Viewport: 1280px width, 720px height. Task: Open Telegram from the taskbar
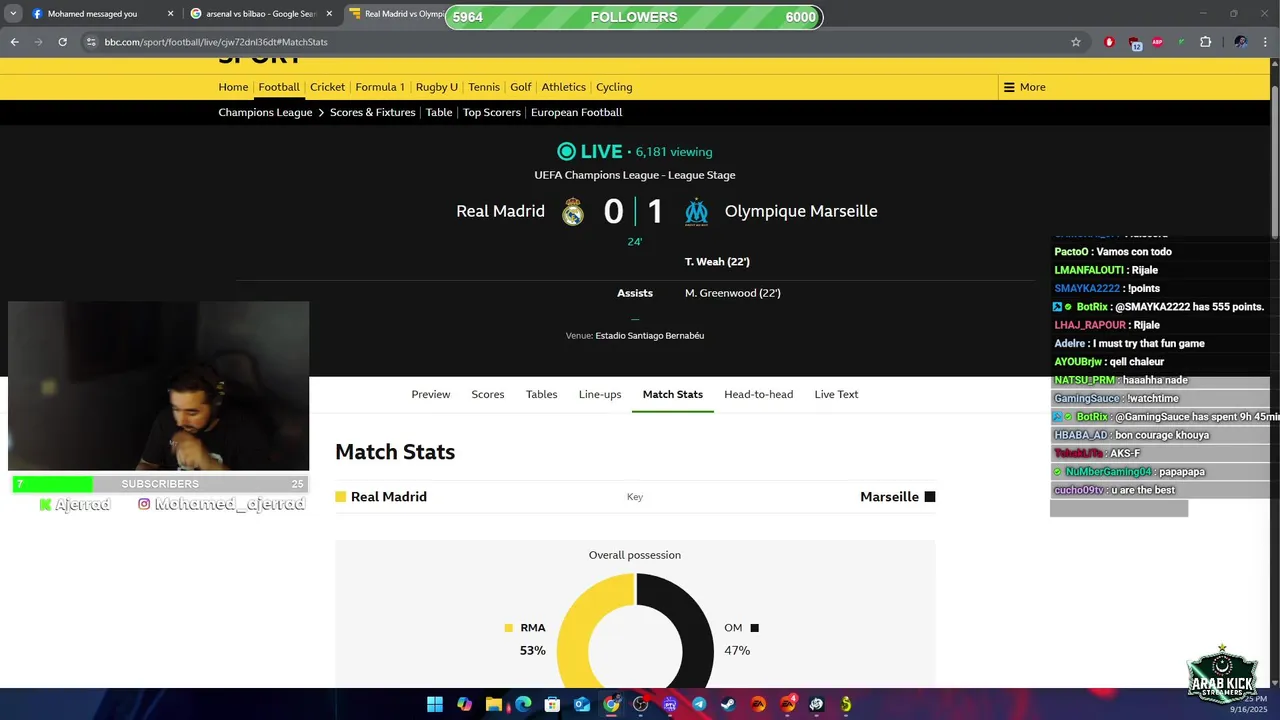click(x=699, y=704)
